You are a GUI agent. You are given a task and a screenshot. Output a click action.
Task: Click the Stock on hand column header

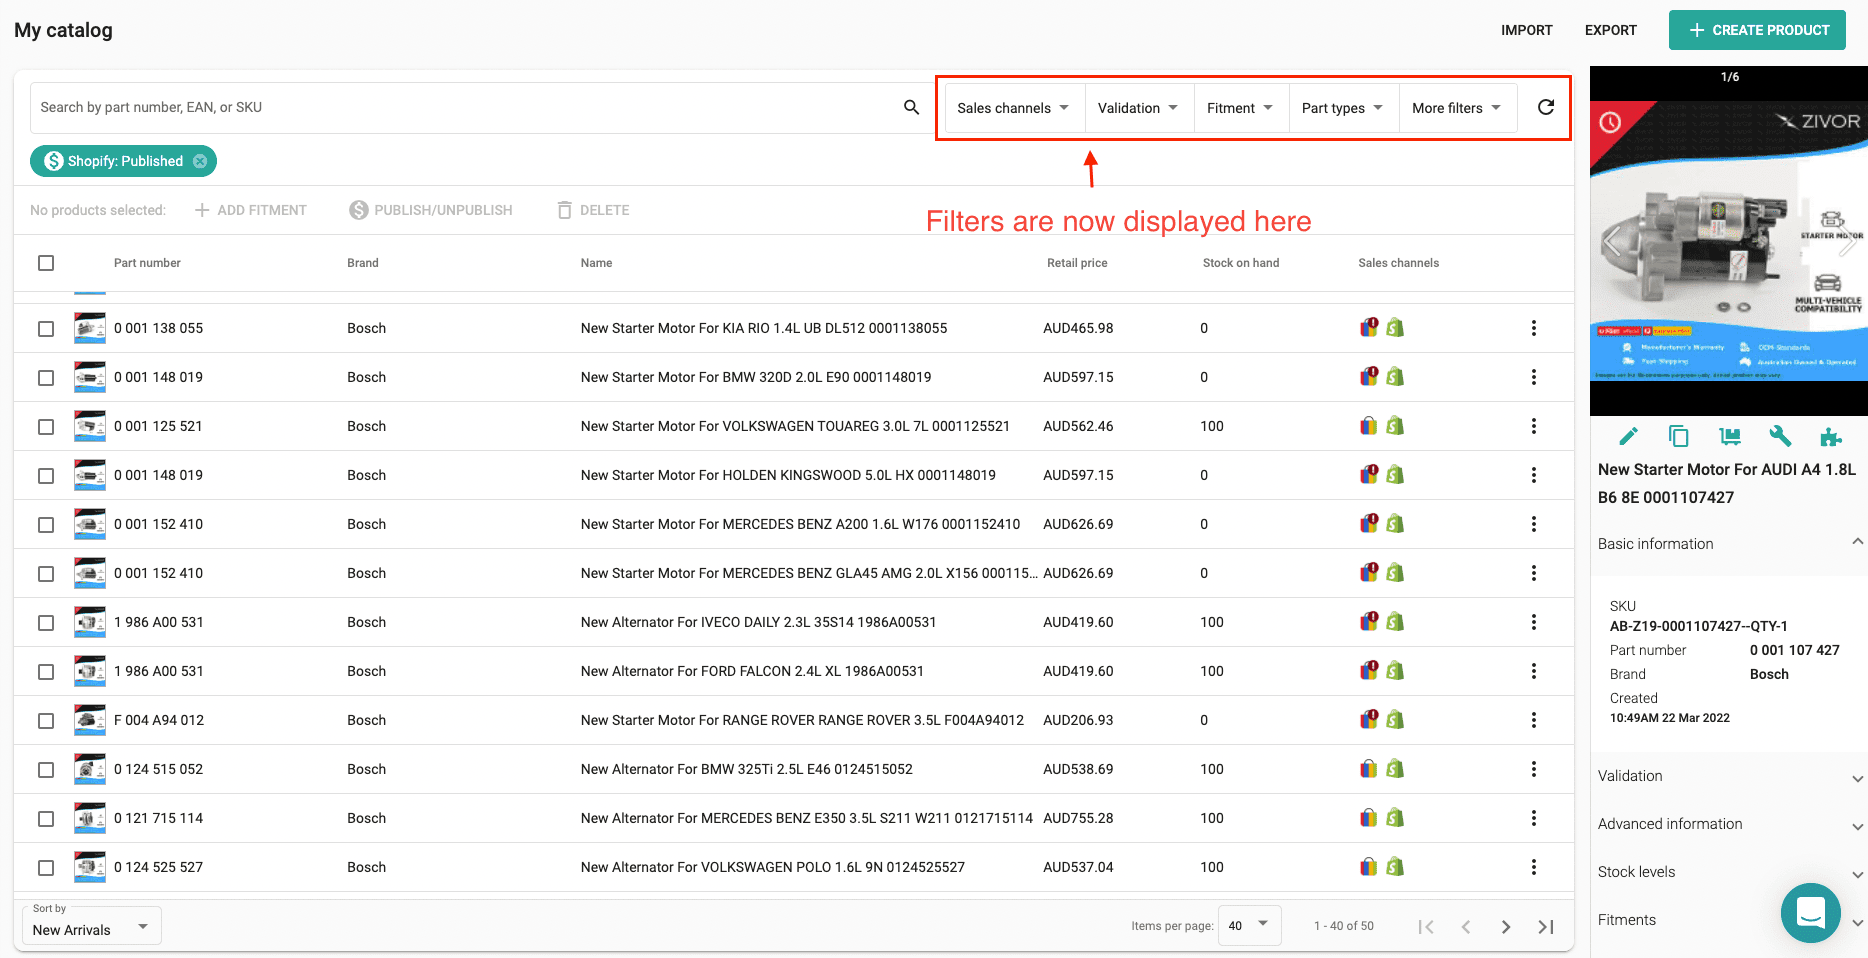[x=1241, y=263]
